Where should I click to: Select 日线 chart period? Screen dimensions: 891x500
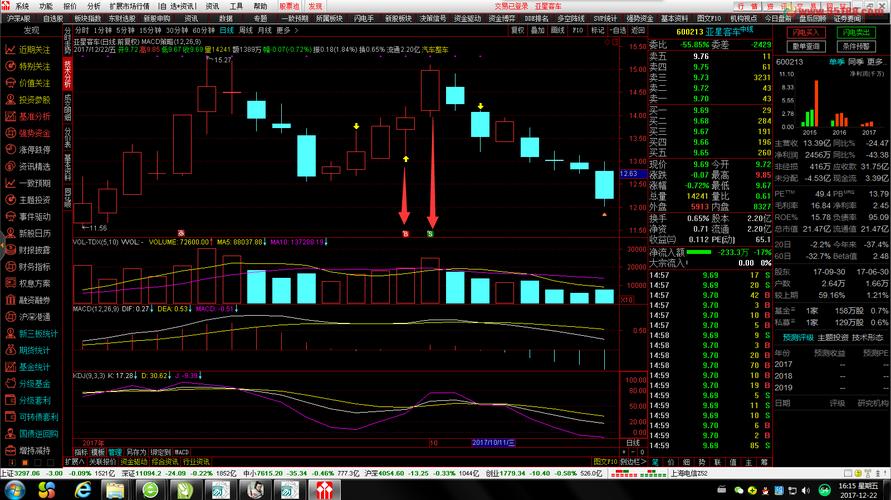[226, 30]
